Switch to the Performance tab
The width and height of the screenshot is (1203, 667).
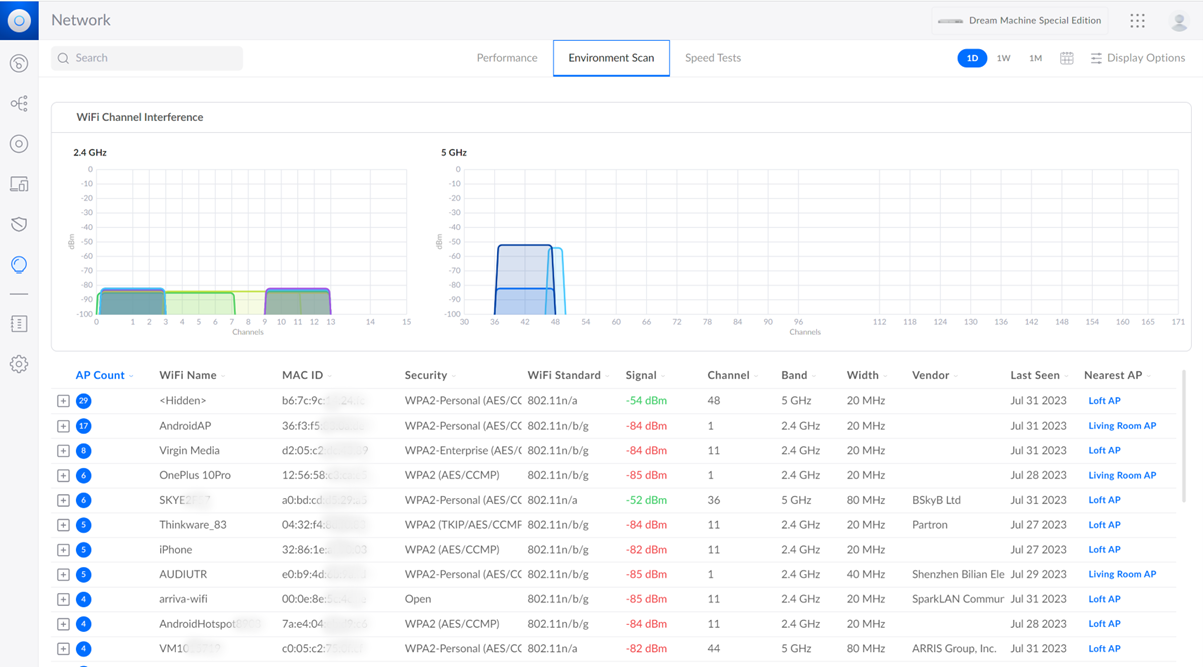[x=507, y=58]
